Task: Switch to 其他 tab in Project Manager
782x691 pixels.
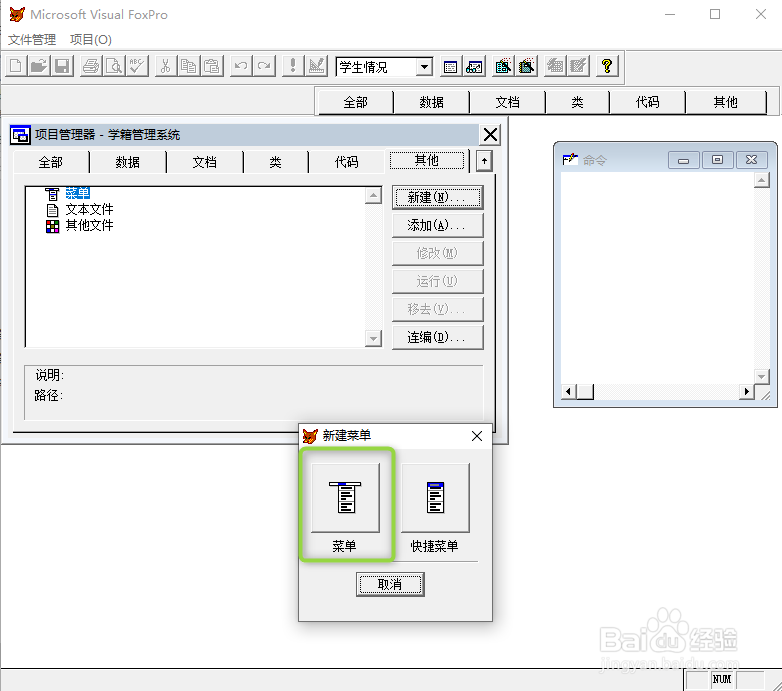Action: (426, 160)
